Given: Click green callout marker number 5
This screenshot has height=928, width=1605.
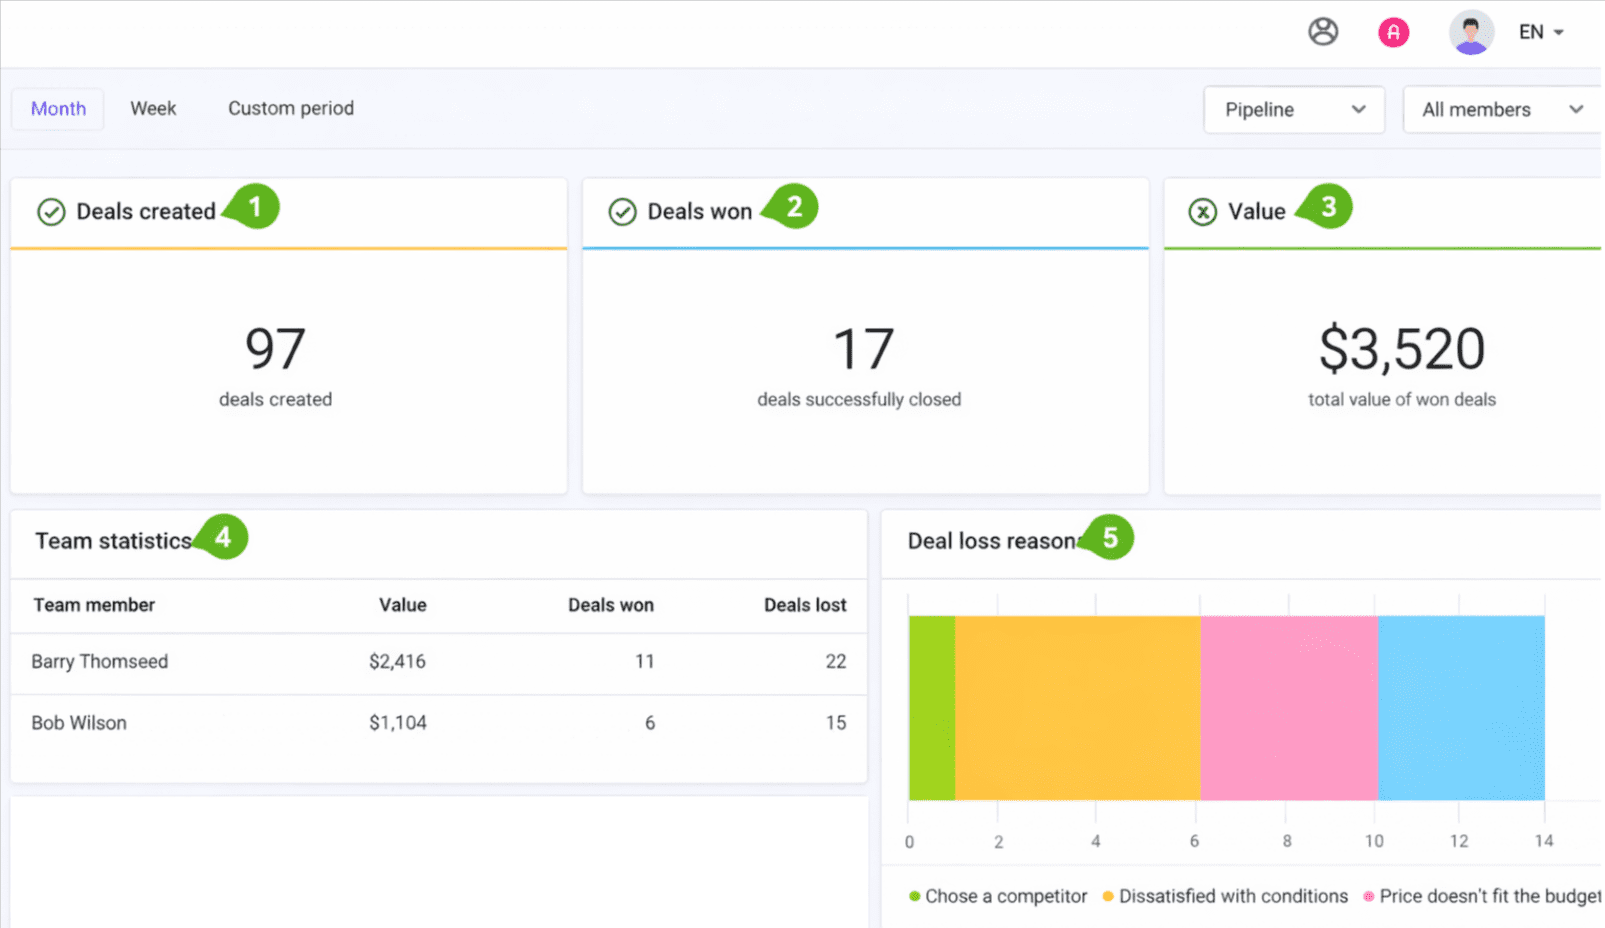Looking at the screenshot, I should click(1109, 538).
